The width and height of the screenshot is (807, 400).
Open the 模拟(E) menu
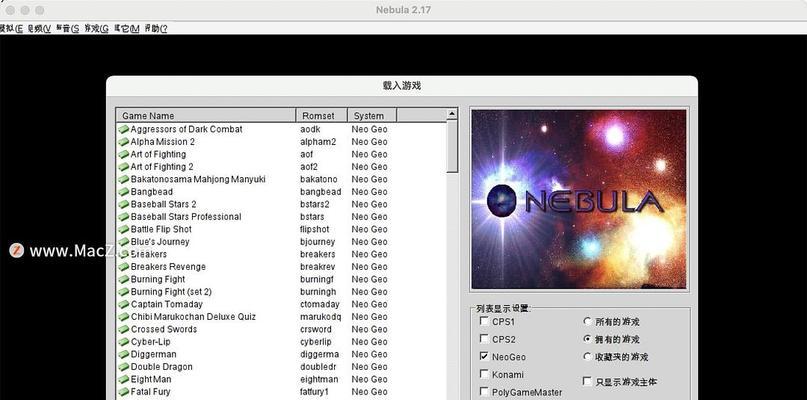(x=10, y=28)
